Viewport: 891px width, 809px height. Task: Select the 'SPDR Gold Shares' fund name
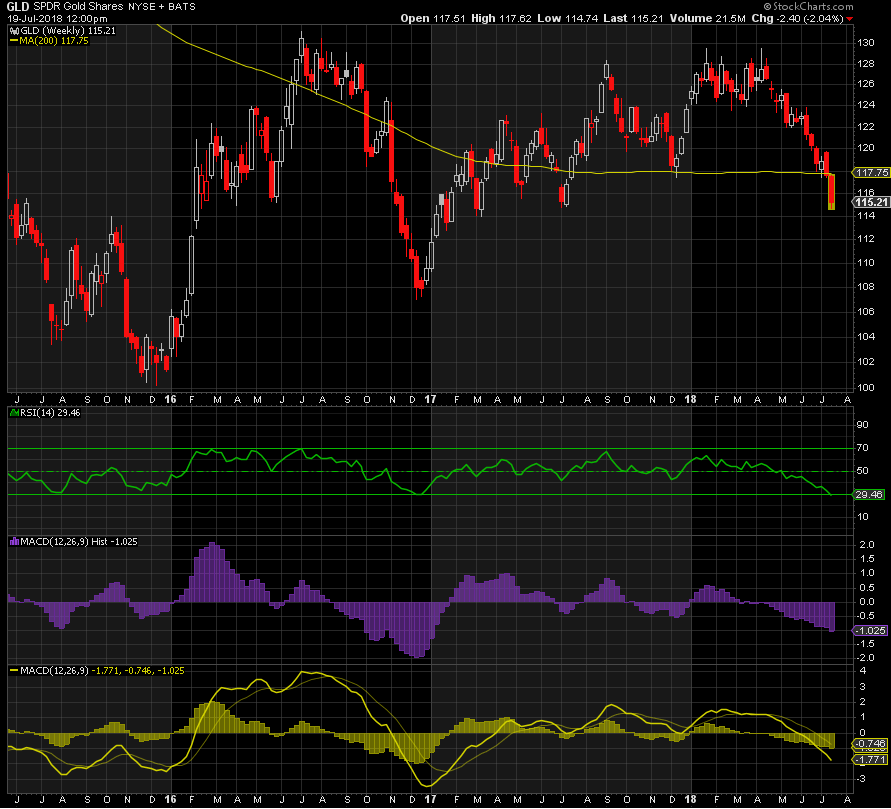(x=78, y=6)
